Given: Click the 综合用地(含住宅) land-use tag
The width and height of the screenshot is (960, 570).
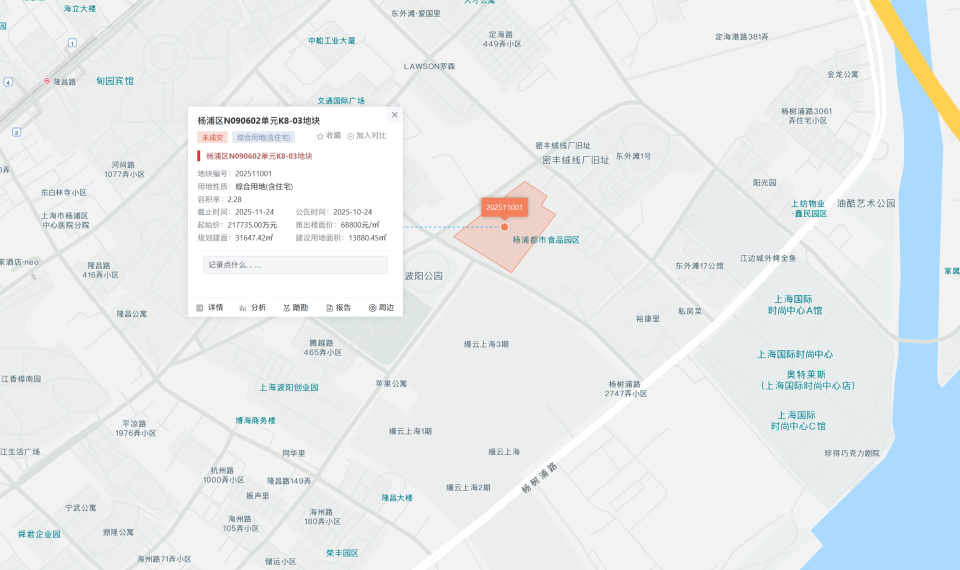Looking at the screenshot, I should 263,137.
